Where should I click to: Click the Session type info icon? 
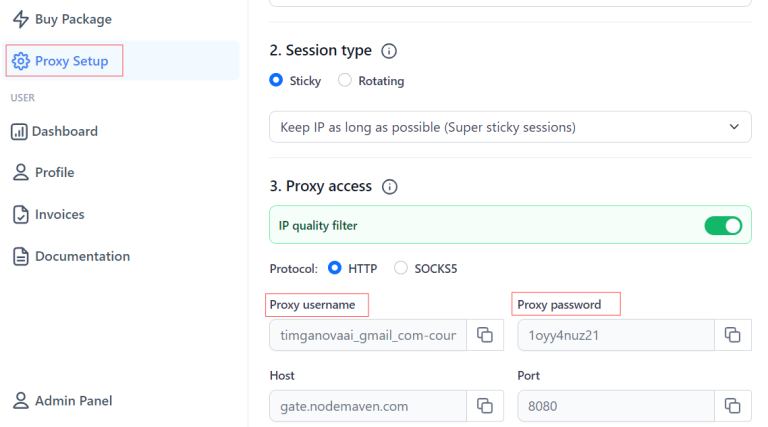pyautogui.click(x=389, y=50)
